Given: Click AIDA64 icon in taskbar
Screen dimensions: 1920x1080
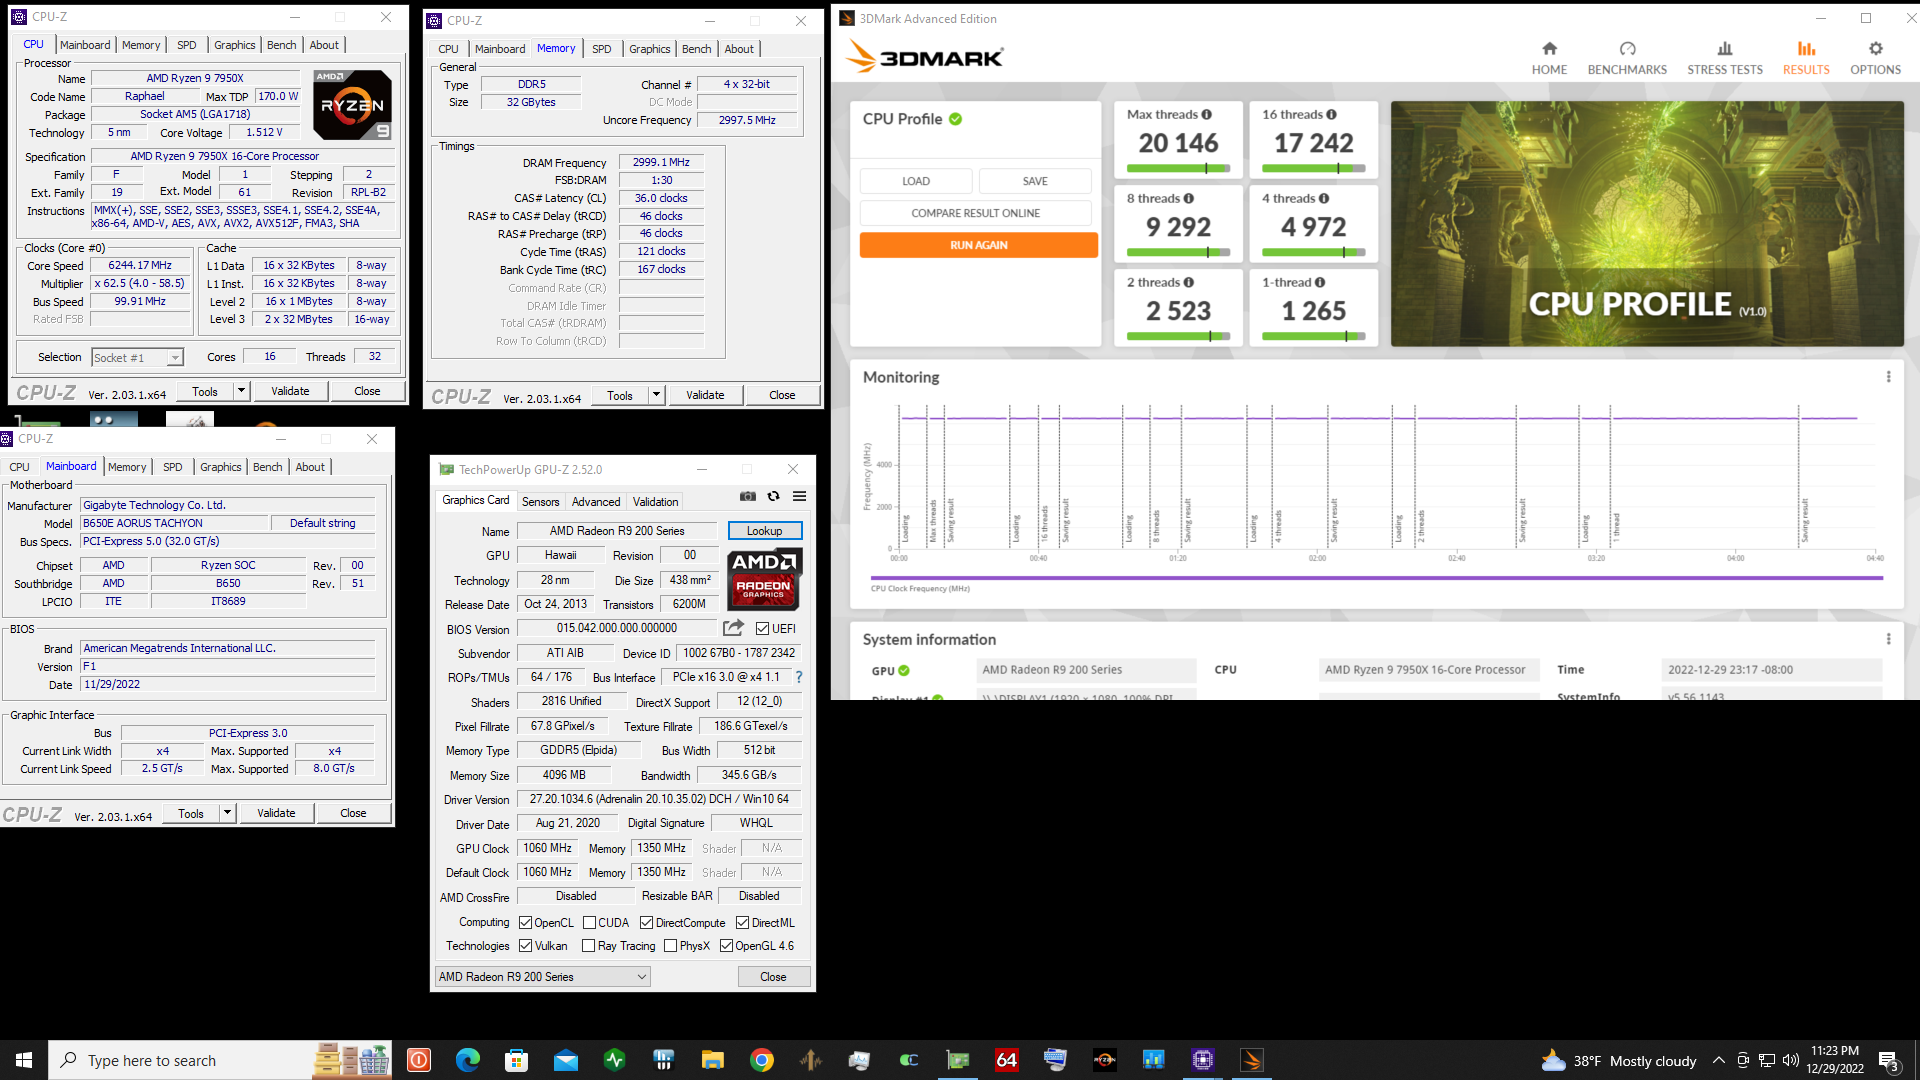Looking at the screenshot, I should click(1007, 1060).
